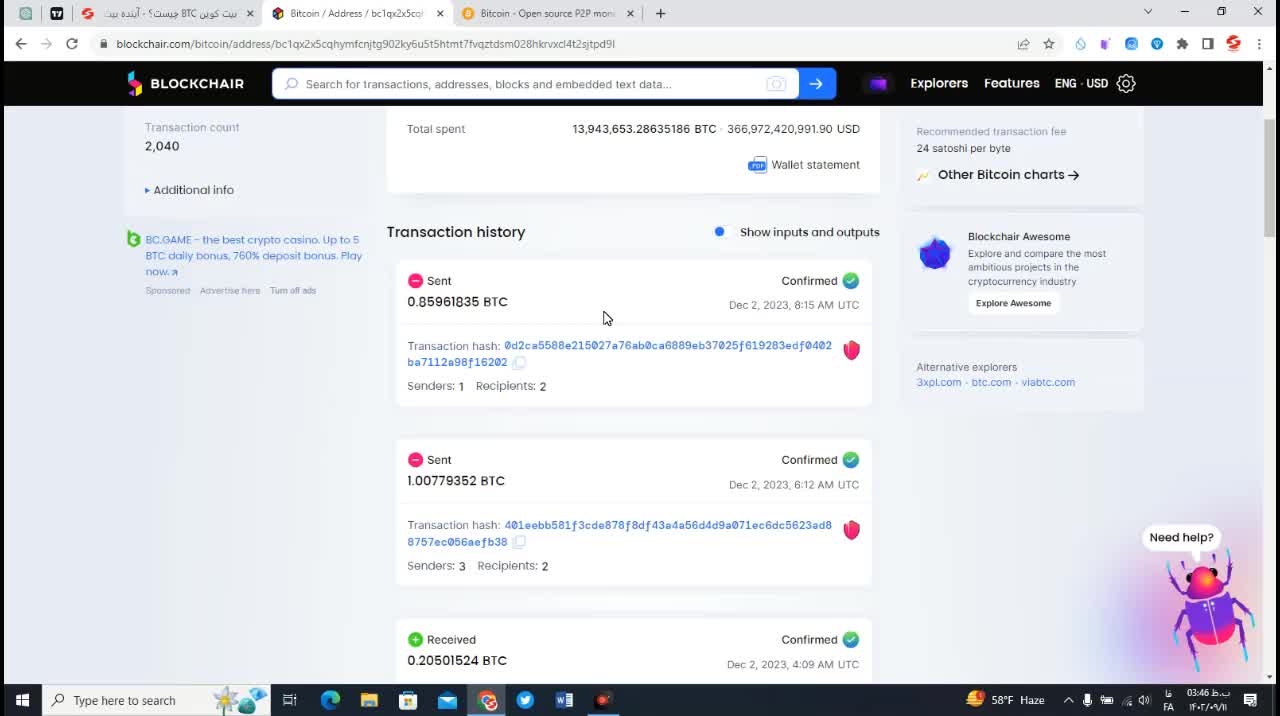Open the ENG · USD language selector
This screenshot has width=1280, height=716.
[1081, 84]
